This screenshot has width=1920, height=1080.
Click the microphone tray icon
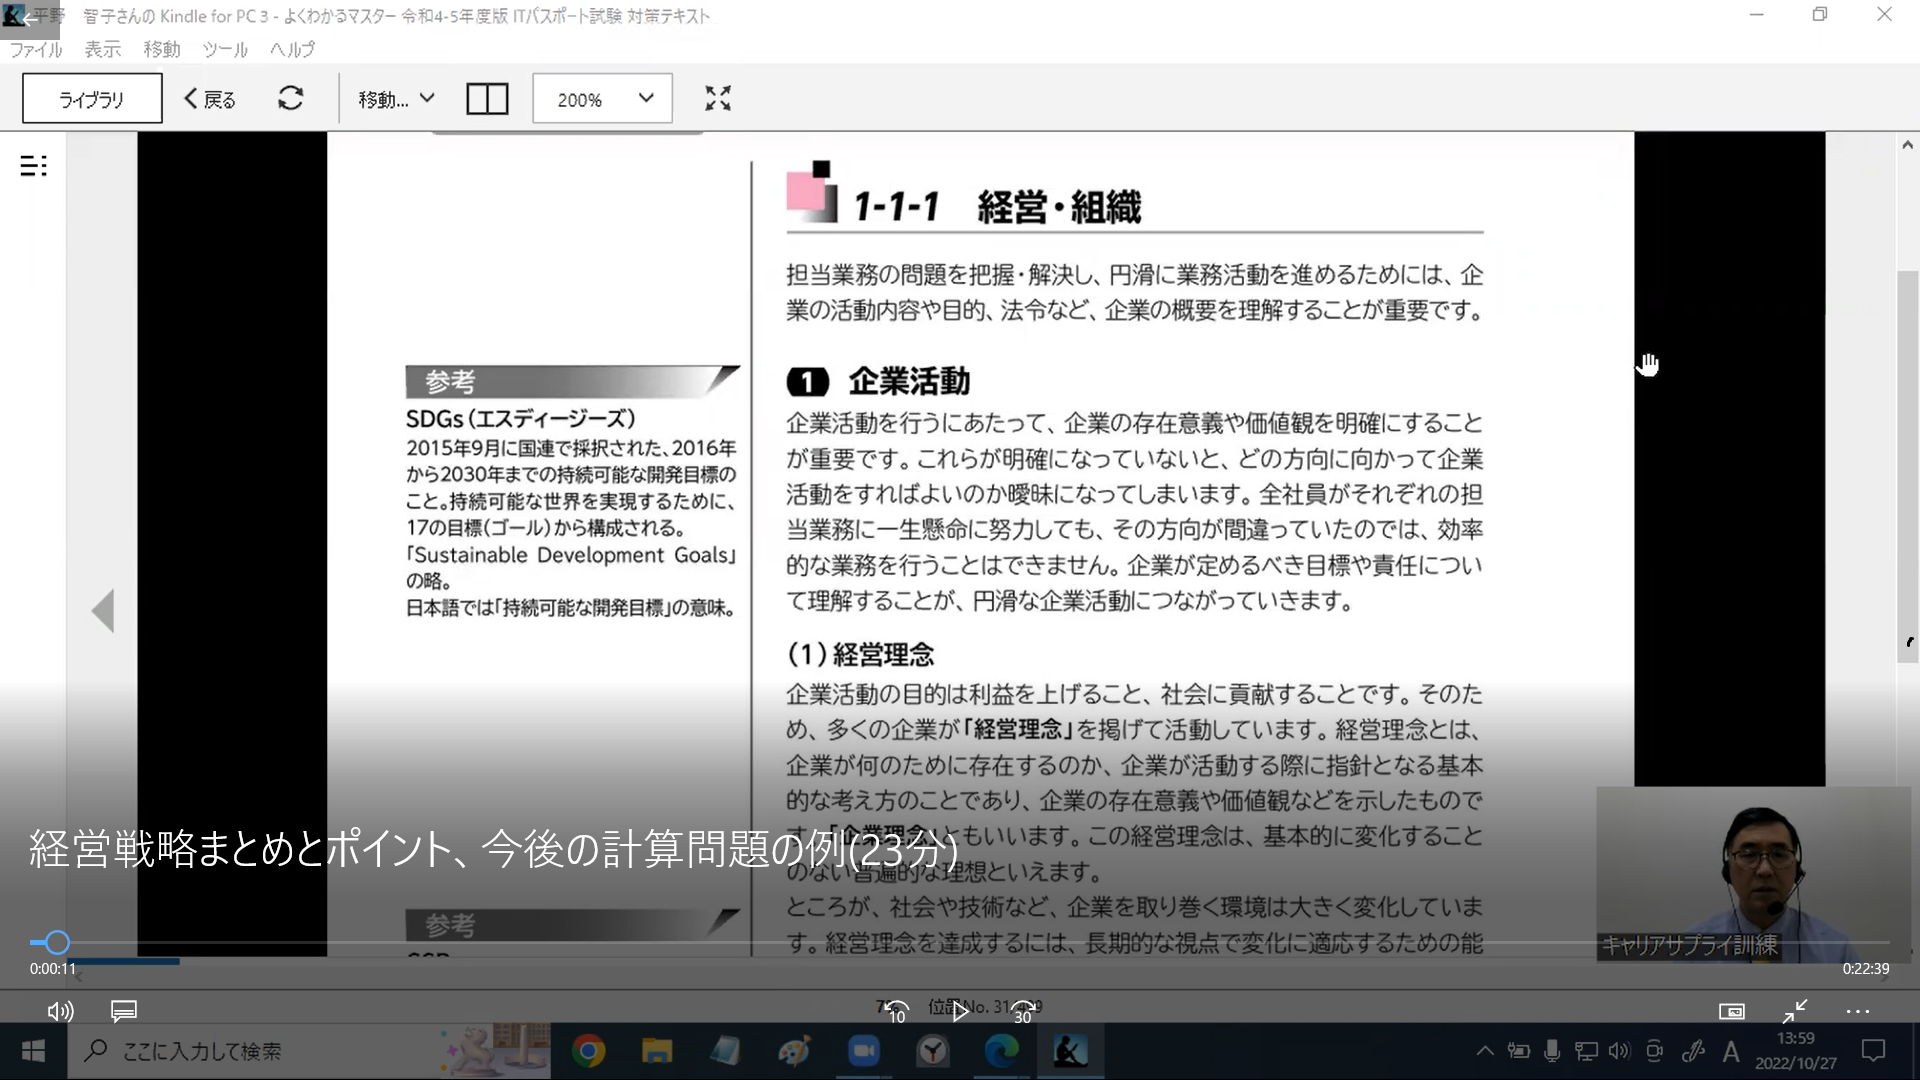coord(1552,1051)
